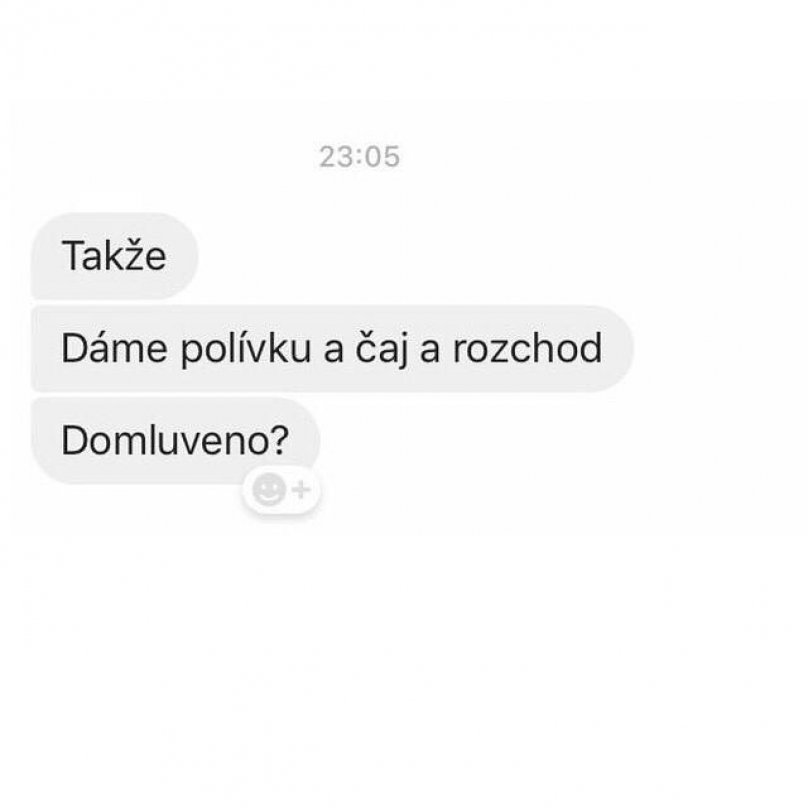
Task: Click the word "rozchod" in the message
Action: coord(527,348)
